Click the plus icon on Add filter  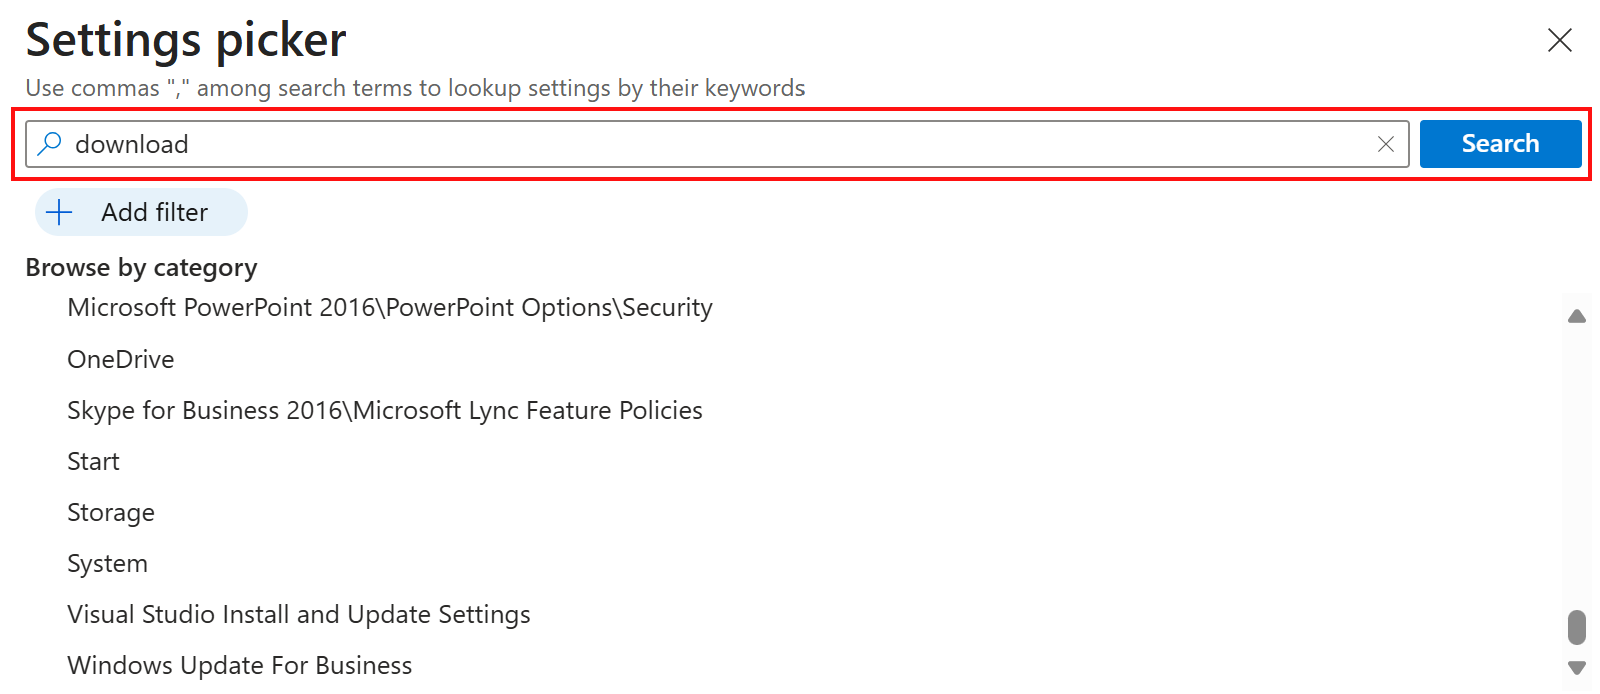click(60, 212)
